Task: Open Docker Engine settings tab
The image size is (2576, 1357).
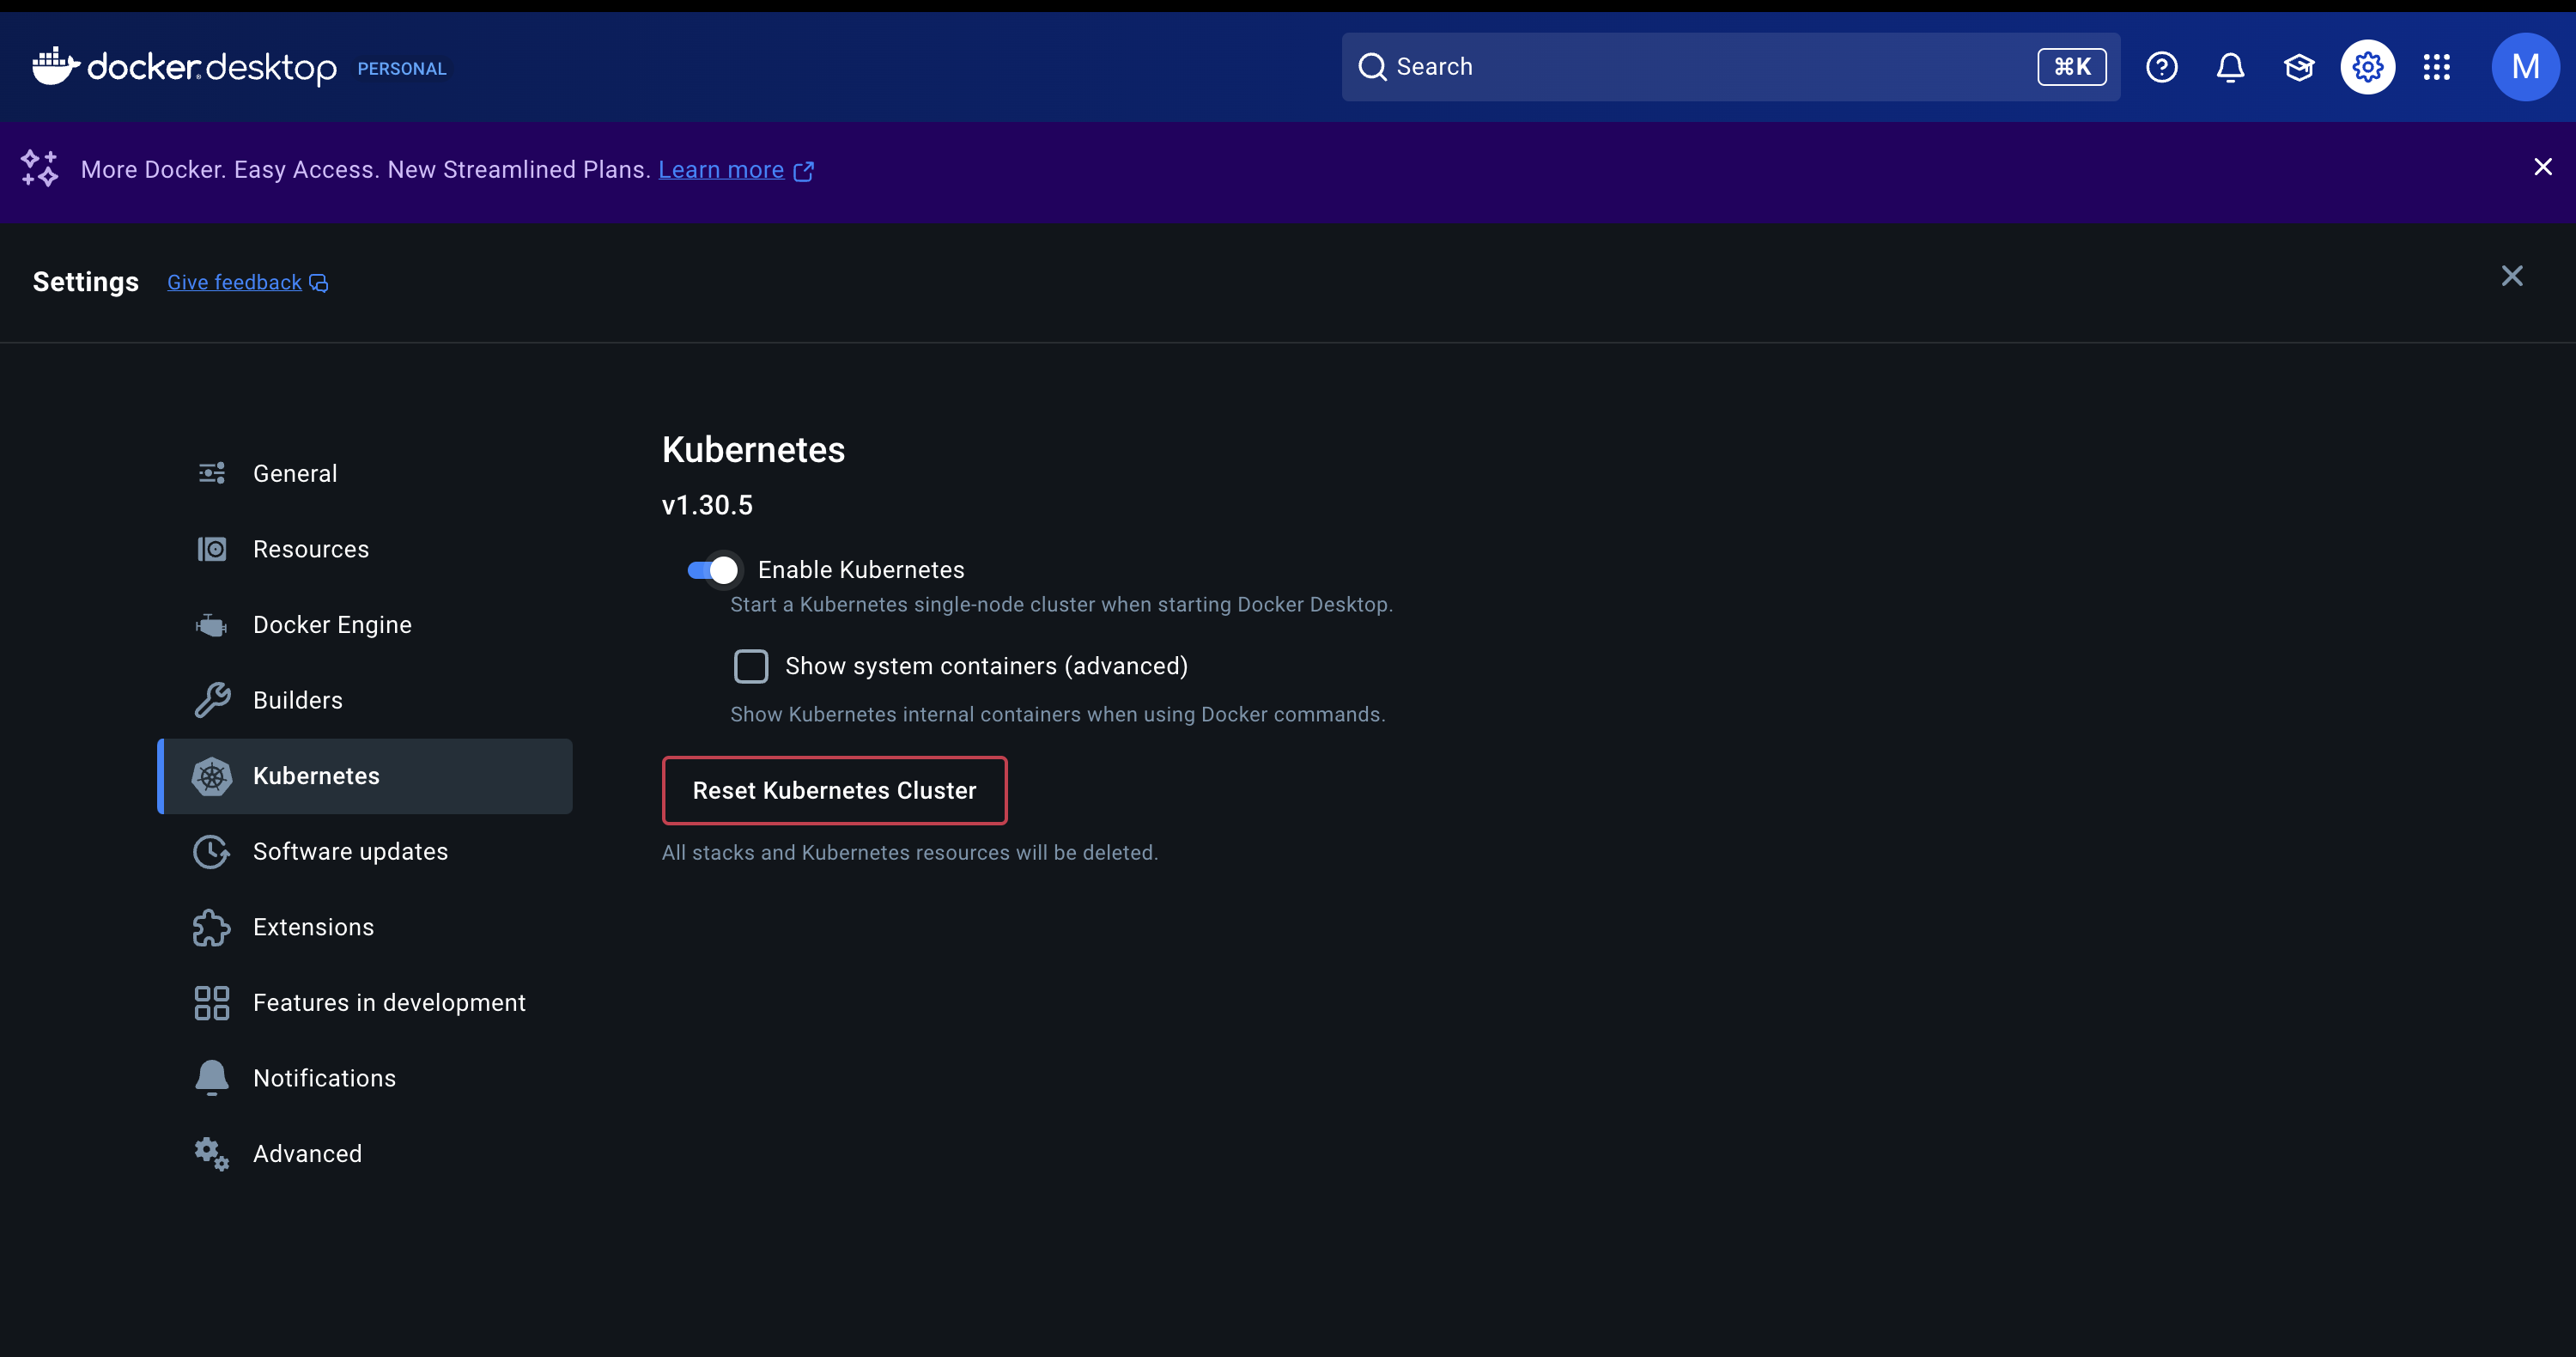Action: tap(366, 625)
